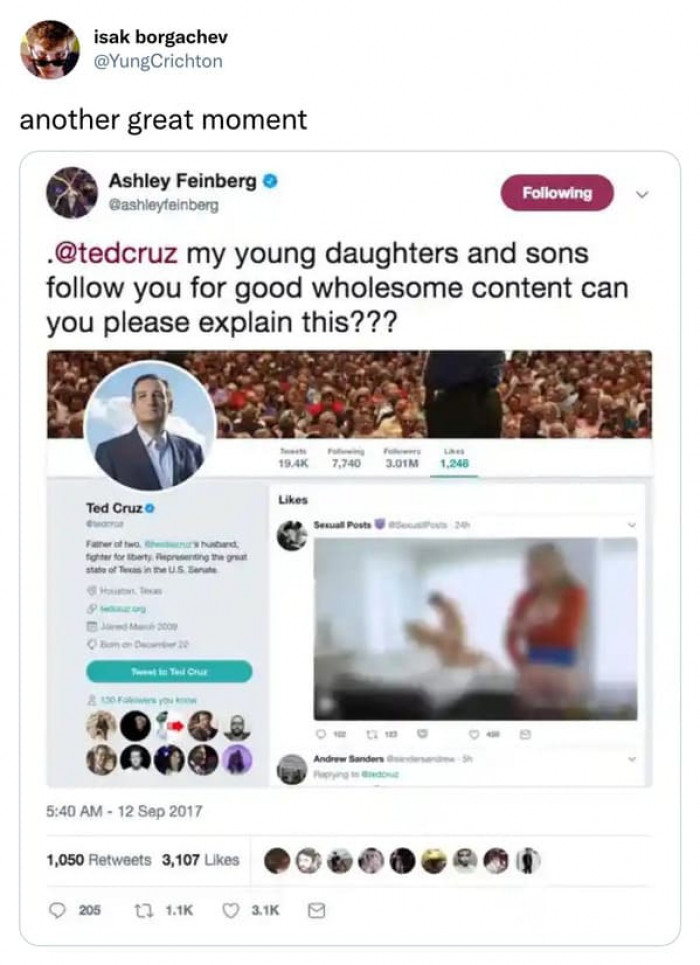This screenshot has width=700, height=965.
Task: Select the Likes tab showing 1,248
Action: pos(454,458)
